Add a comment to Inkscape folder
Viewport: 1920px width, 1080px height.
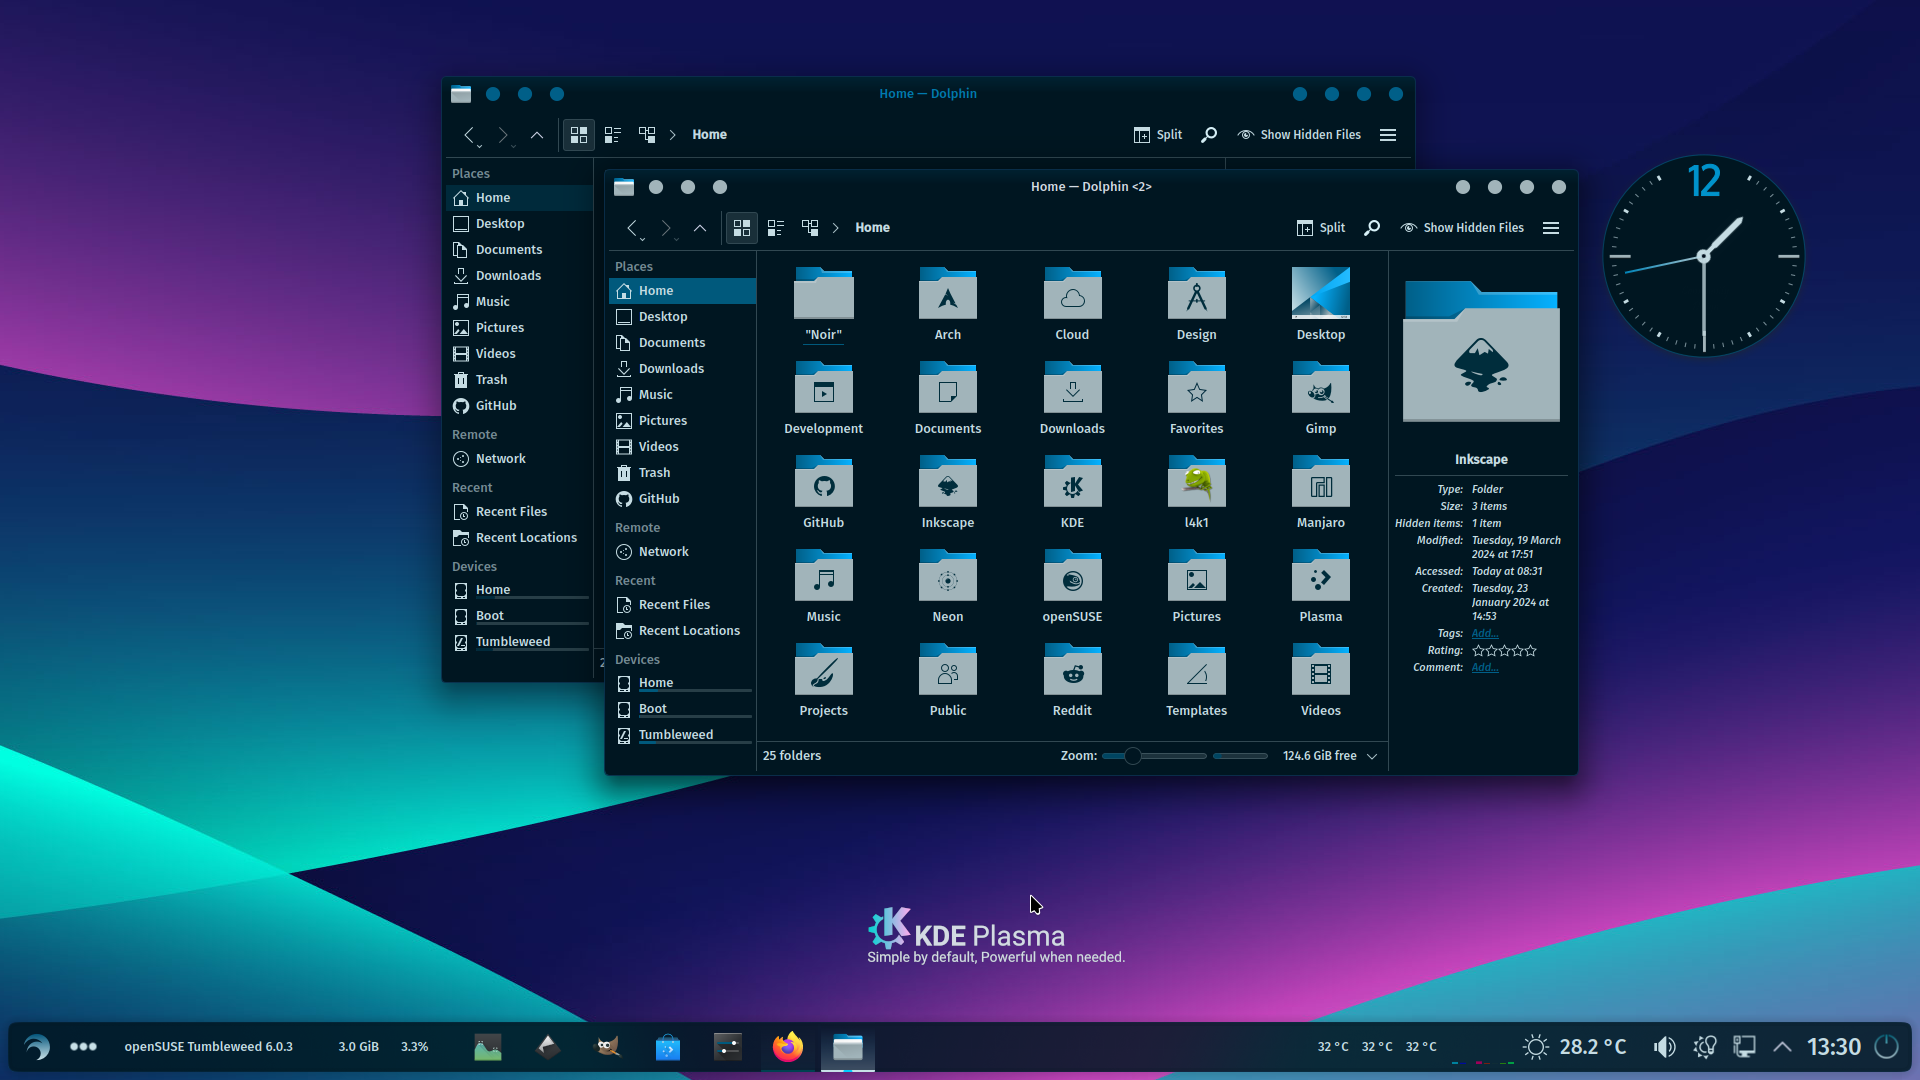pyautogui.click(x=1484, y=668)
